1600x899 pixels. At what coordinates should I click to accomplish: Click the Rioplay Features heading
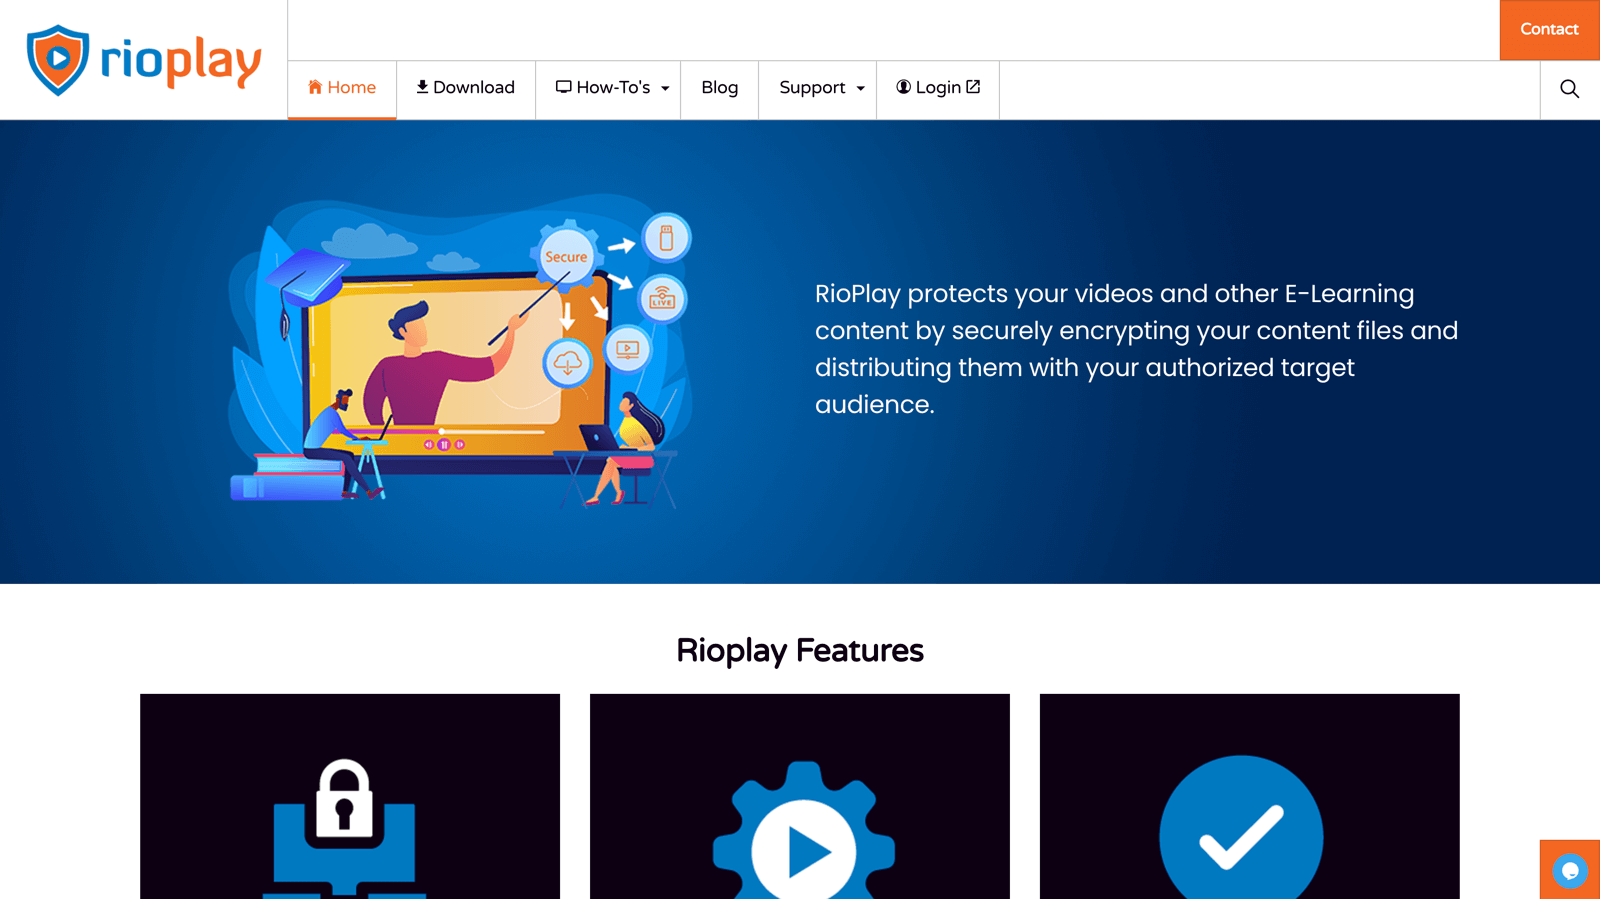800,651
